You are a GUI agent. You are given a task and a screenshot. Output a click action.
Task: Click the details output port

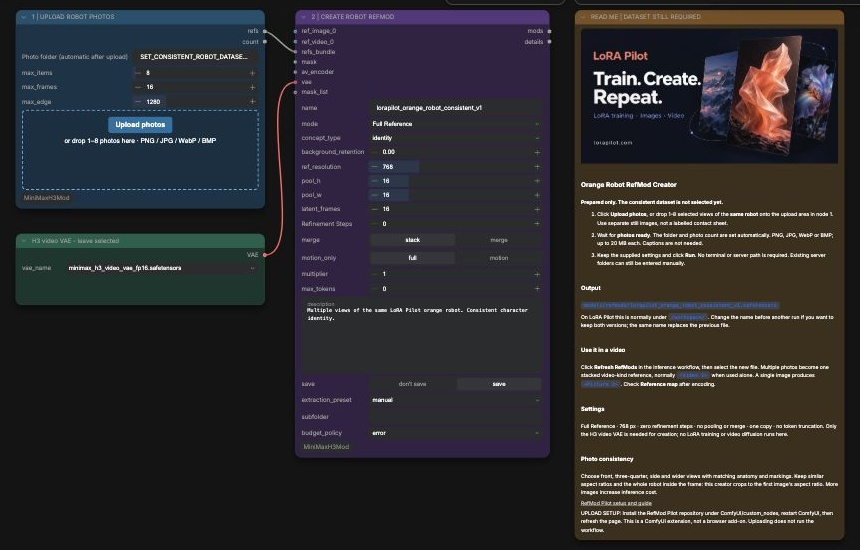[x=550, y=42]
